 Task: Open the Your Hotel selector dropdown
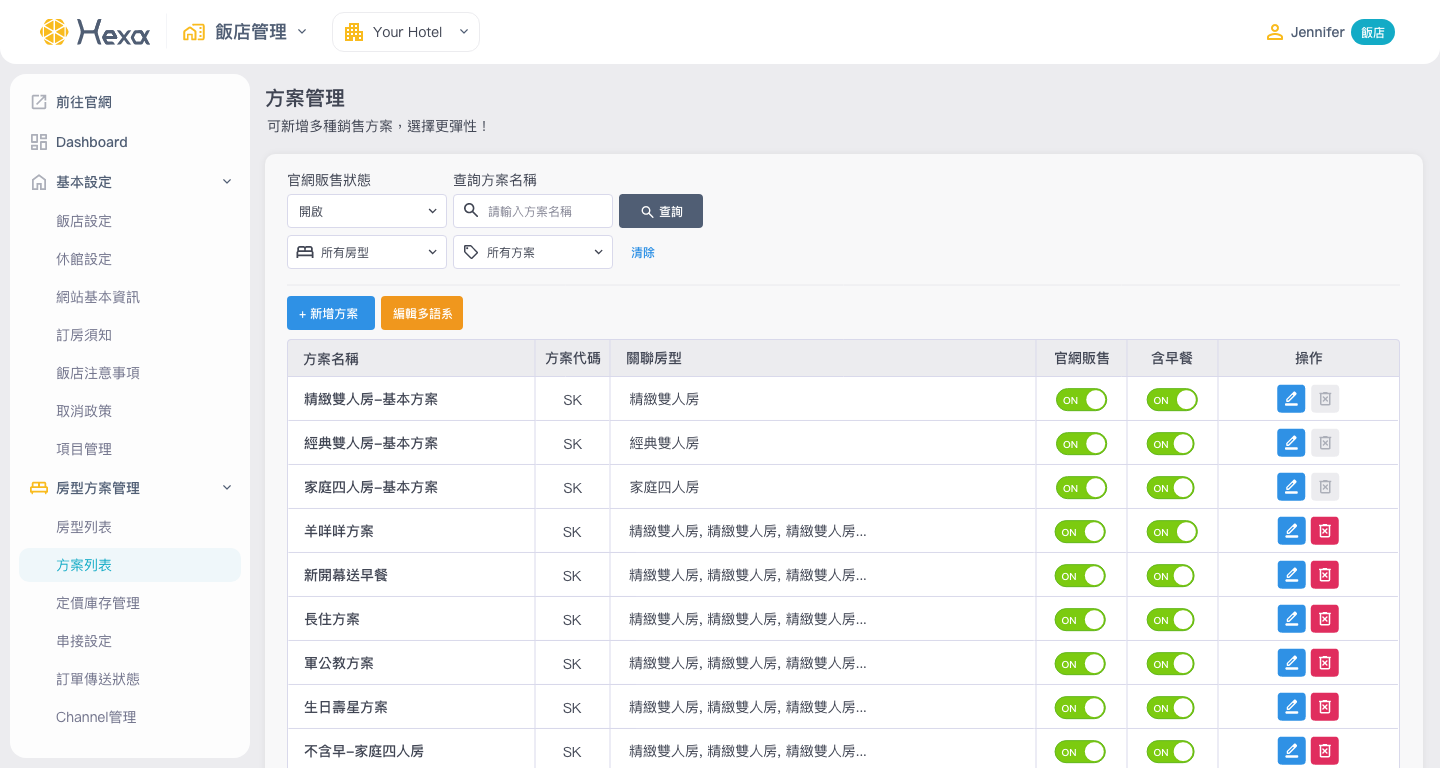(x=406, y=32)
